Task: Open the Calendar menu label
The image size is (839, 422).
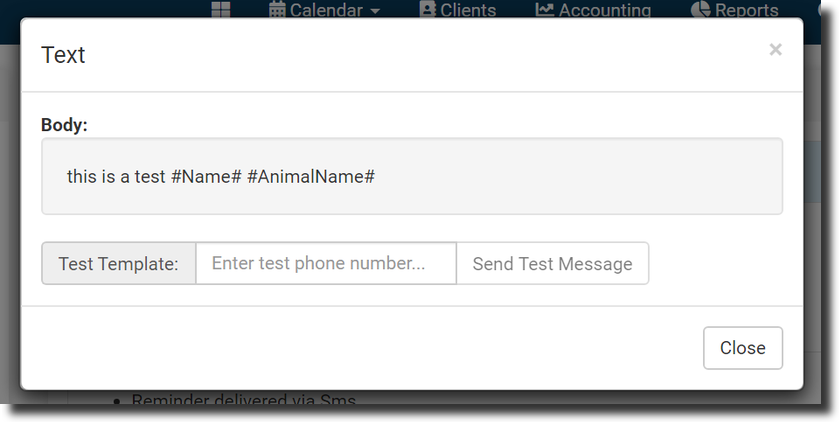Action: pyautogui.click(x=326, y=10)
